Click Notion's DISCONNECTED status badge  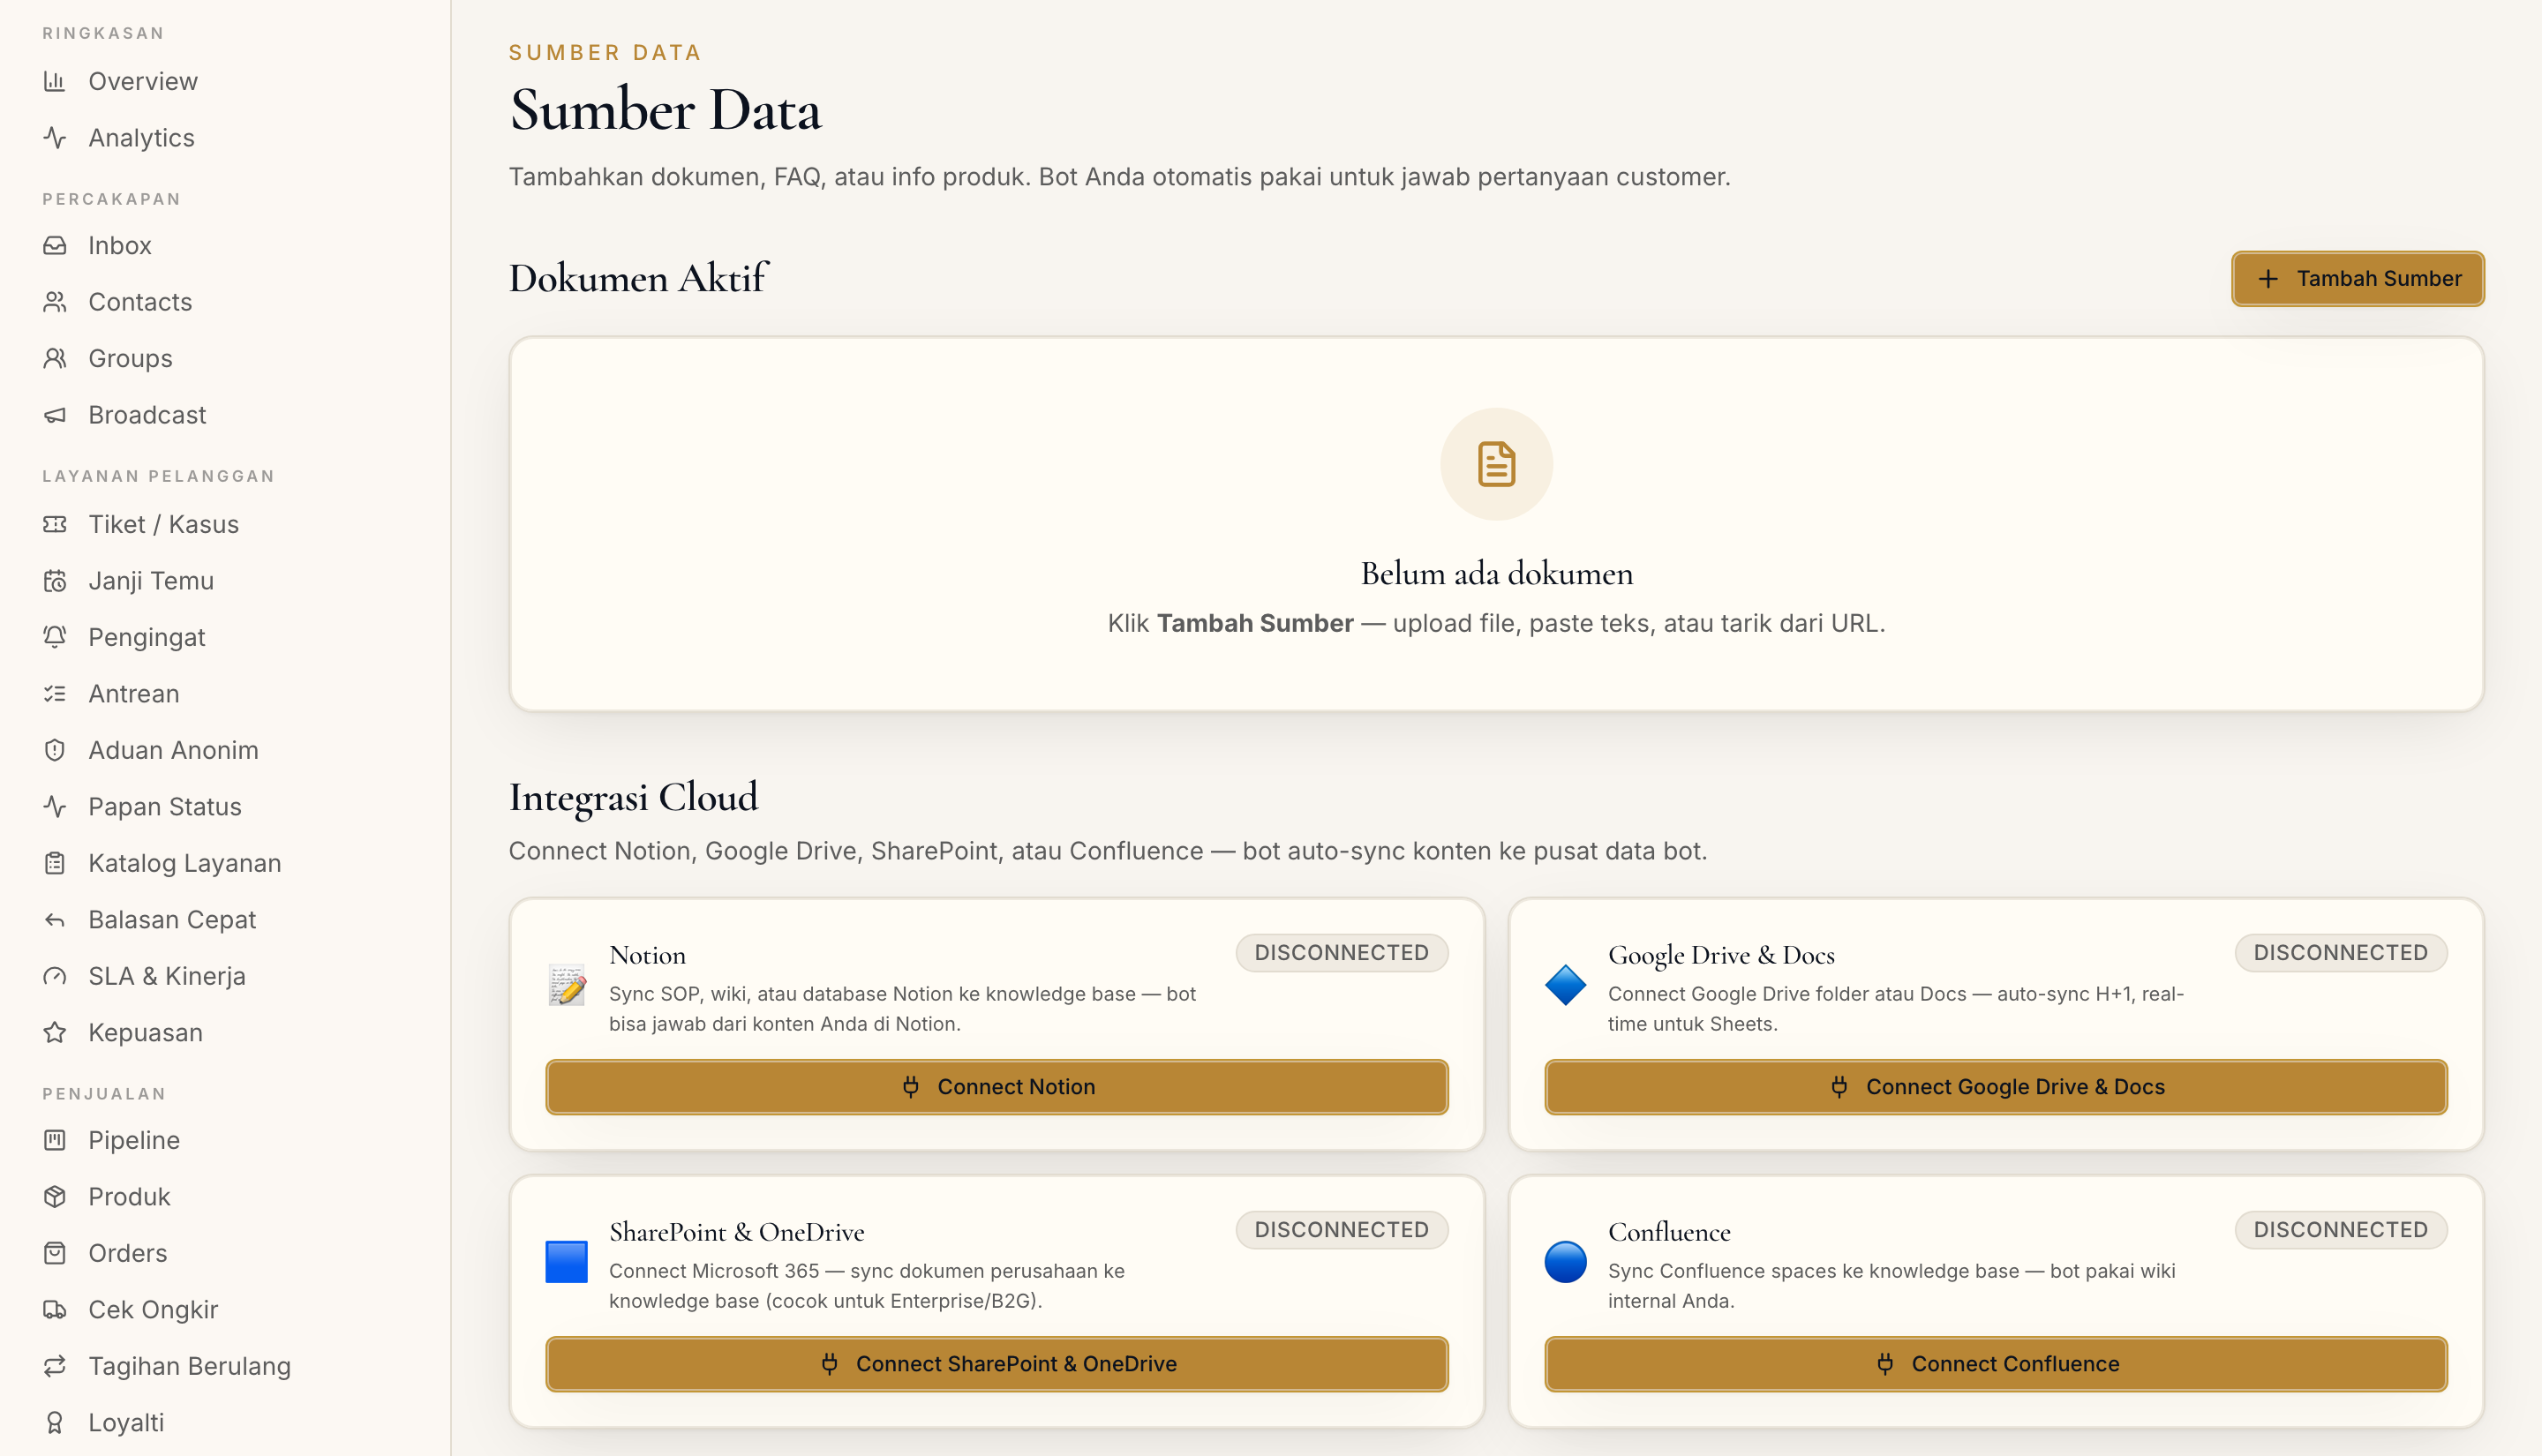tap(1342, 953)
